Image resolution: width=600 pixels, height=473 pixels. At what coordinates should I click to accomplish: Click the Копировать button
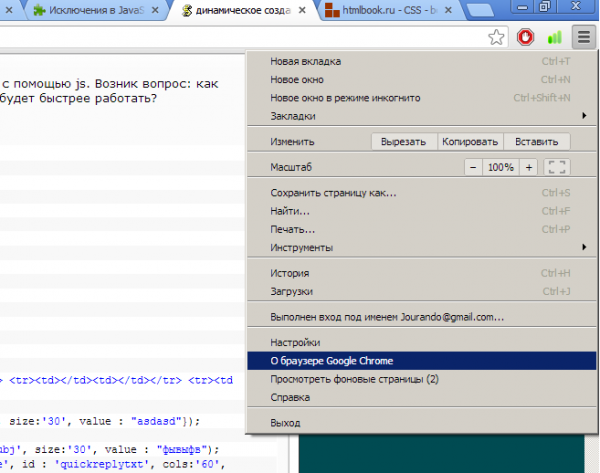[470, 142]
